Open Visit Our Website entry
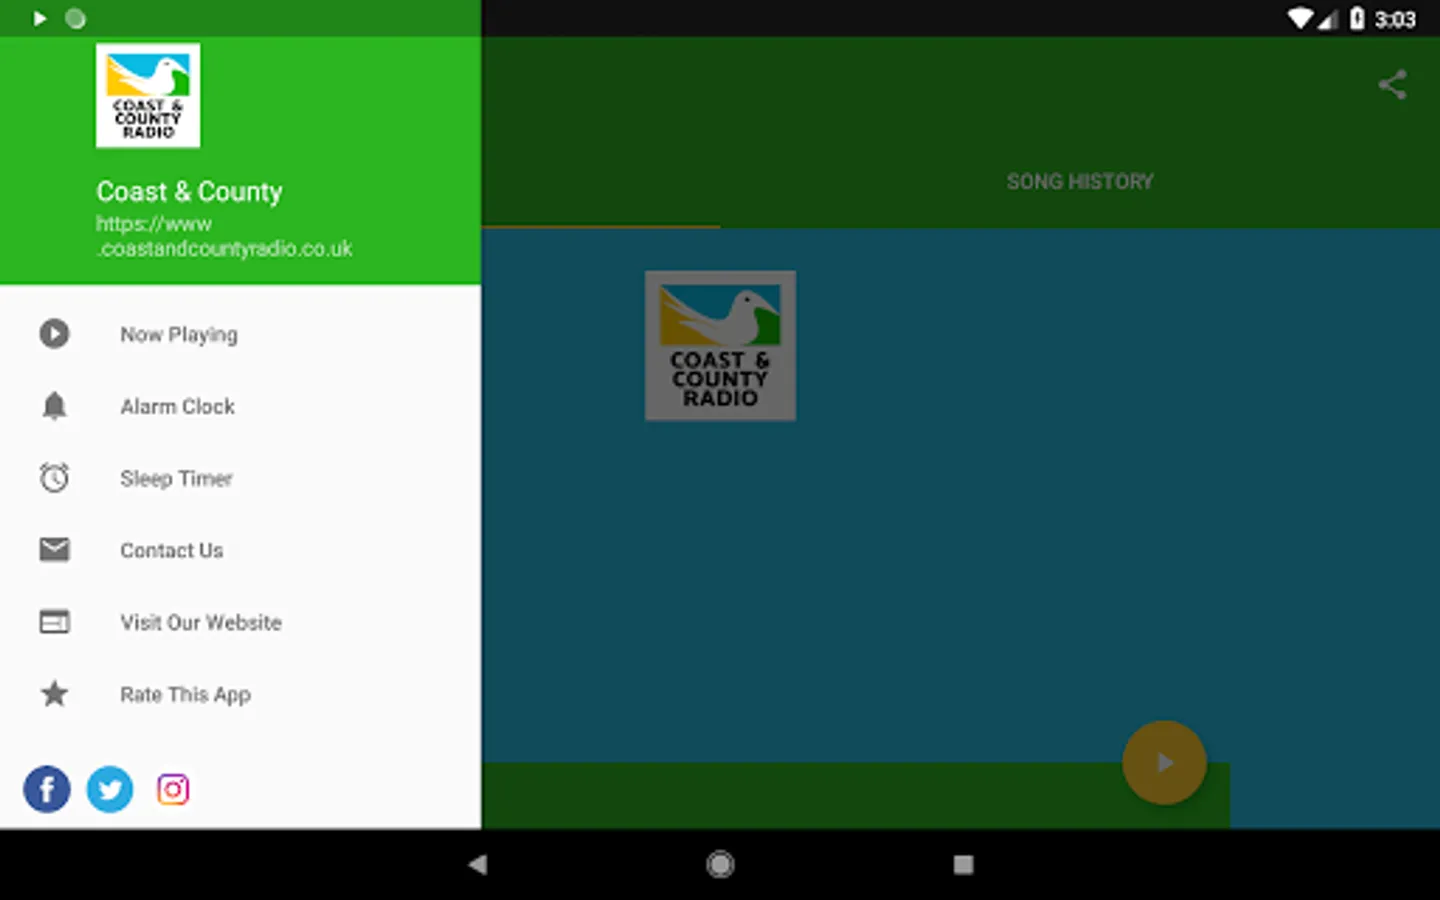This screenshot has width=1440, height=900. pyautogui.click(x=240, y=622)
